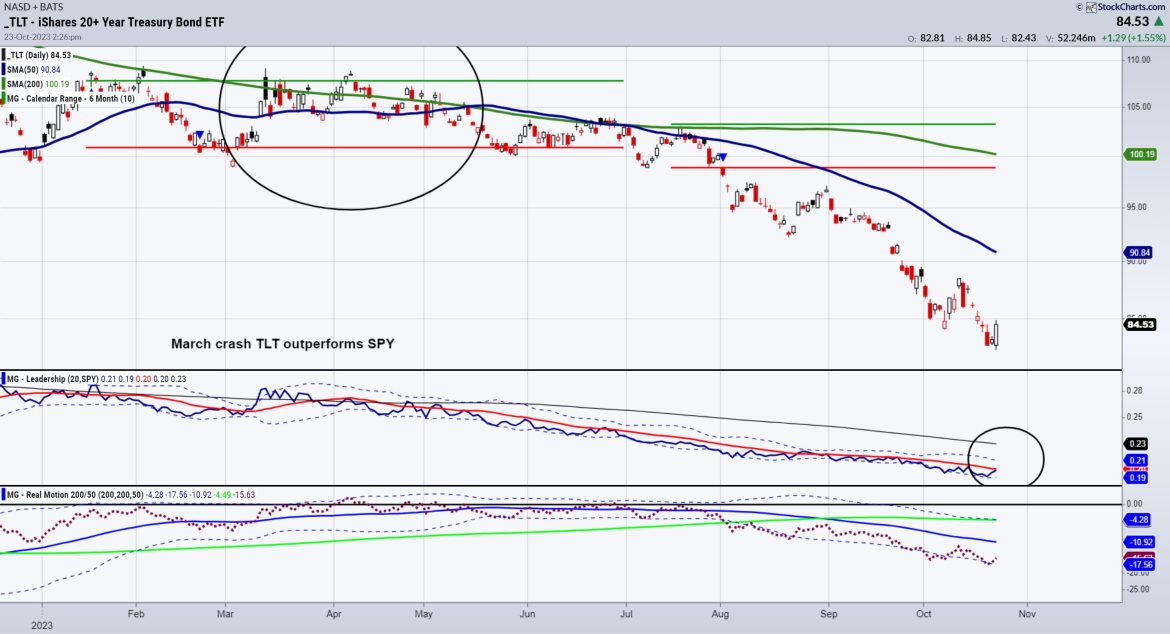Click the green SMA(200) legend marker
Viewport: 1170px width, 634px height.
pyautogui.click(x=4, y=83)
